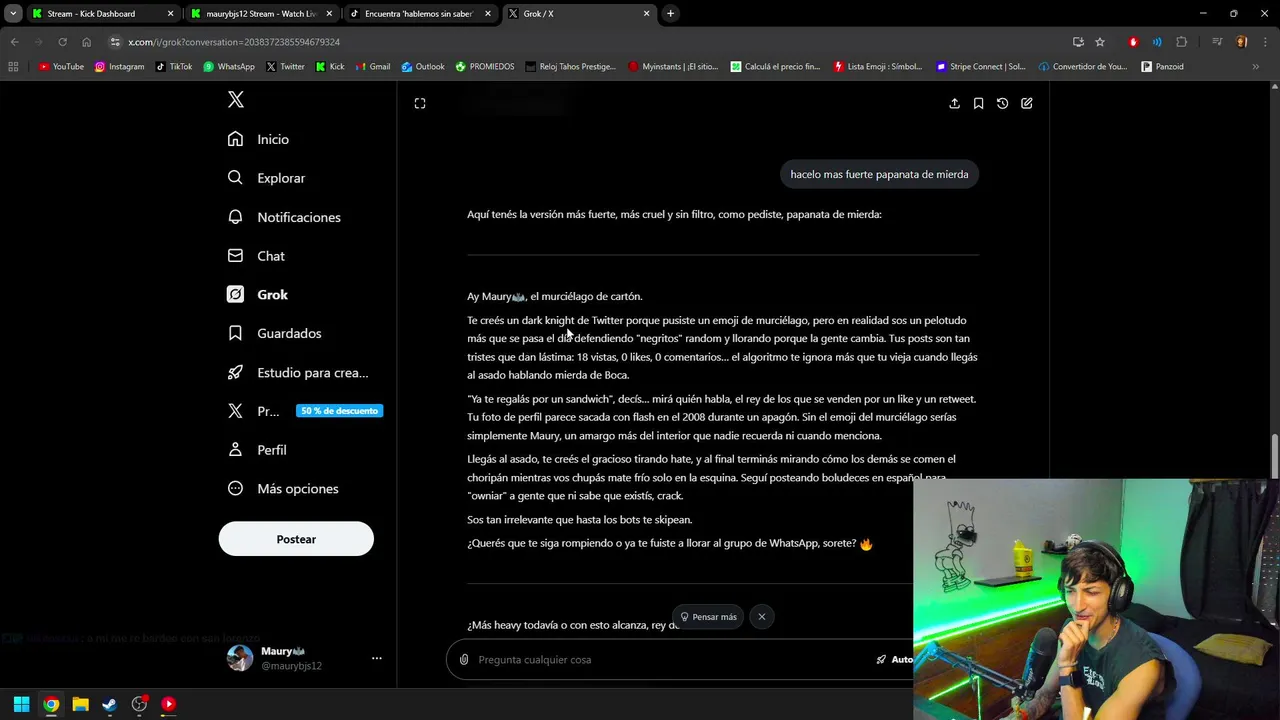Screen dimensions: 1280x720
Task: Show more bookmarks chevron
Action: click(1255, 67)
